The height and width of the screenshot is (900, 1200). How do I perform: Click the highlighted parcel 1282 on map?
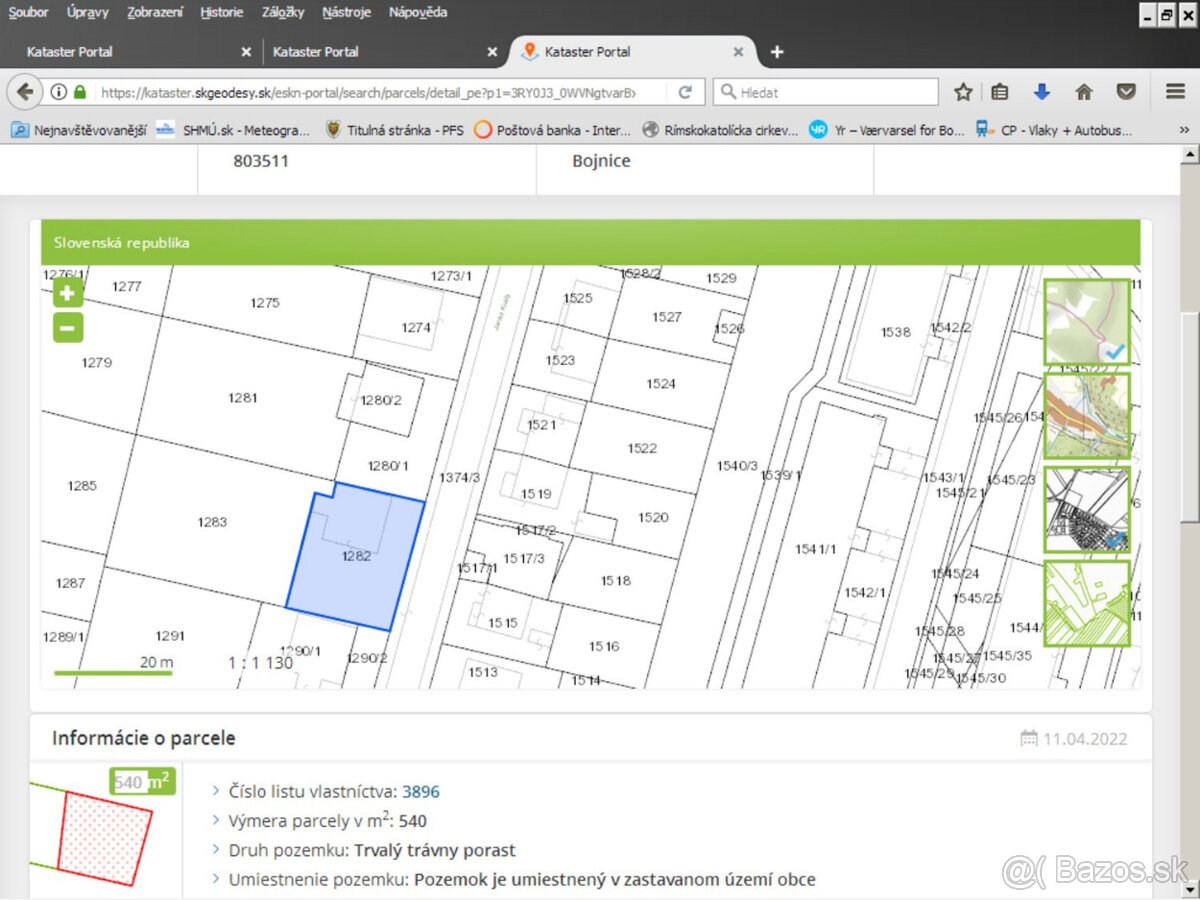coord(356,556)
